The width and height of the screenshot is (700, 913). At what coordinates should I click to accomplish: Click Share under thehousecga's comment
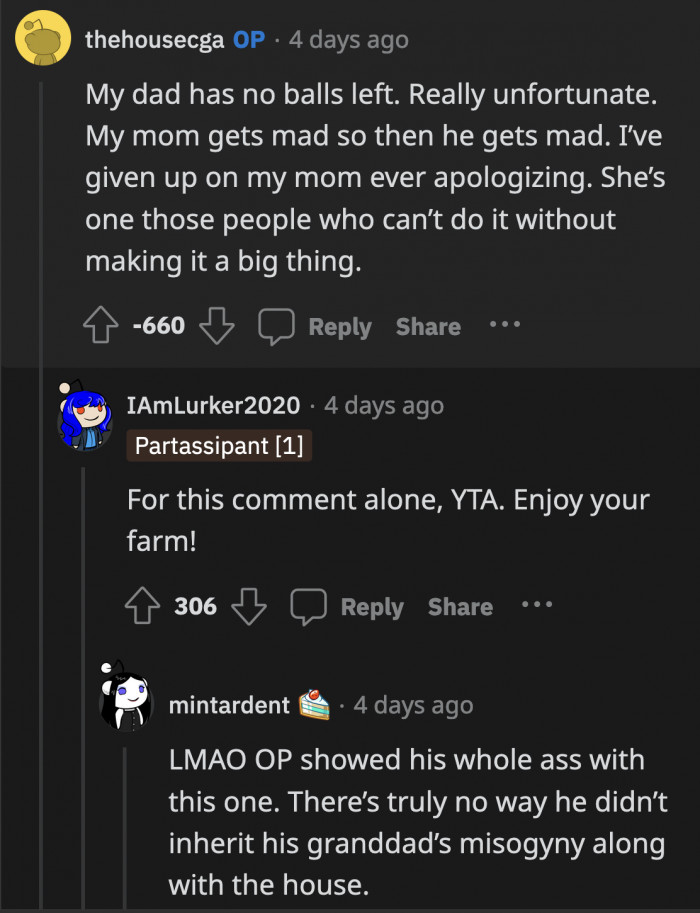(427, 325)
